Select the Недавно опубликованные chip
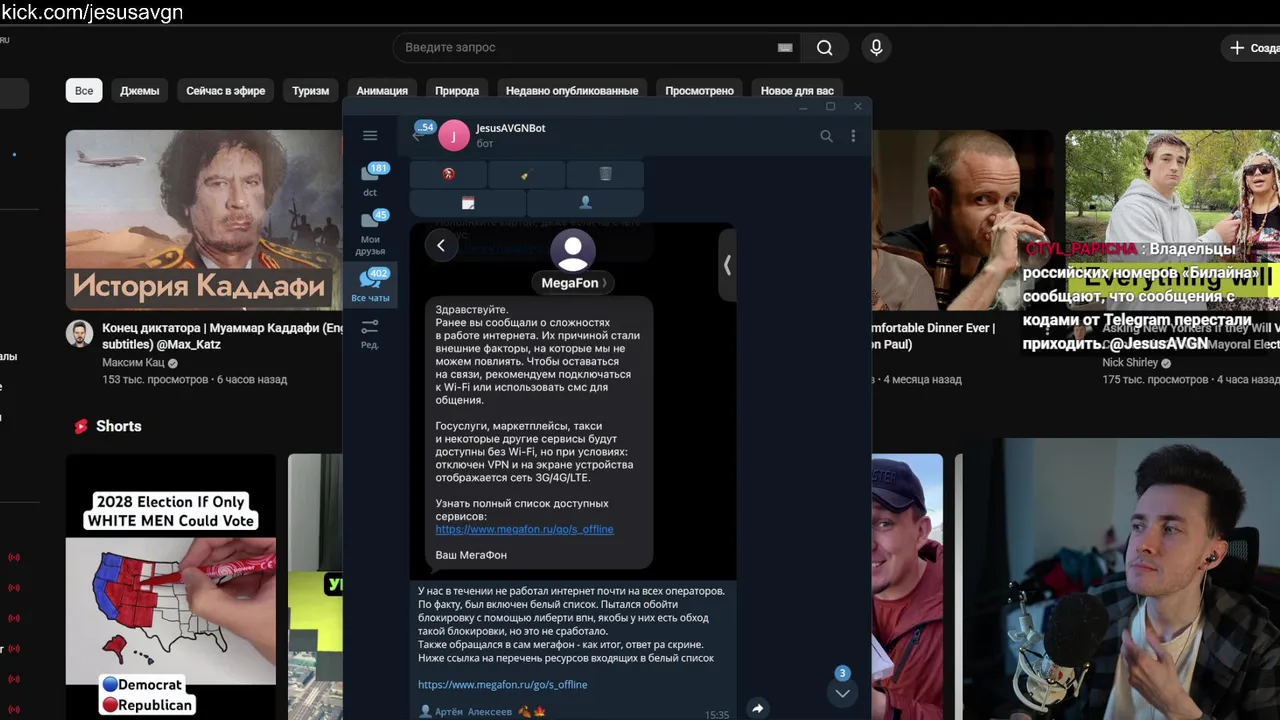Image resolution: width=1280 pixels, height=720 pixels. [572, 90]
